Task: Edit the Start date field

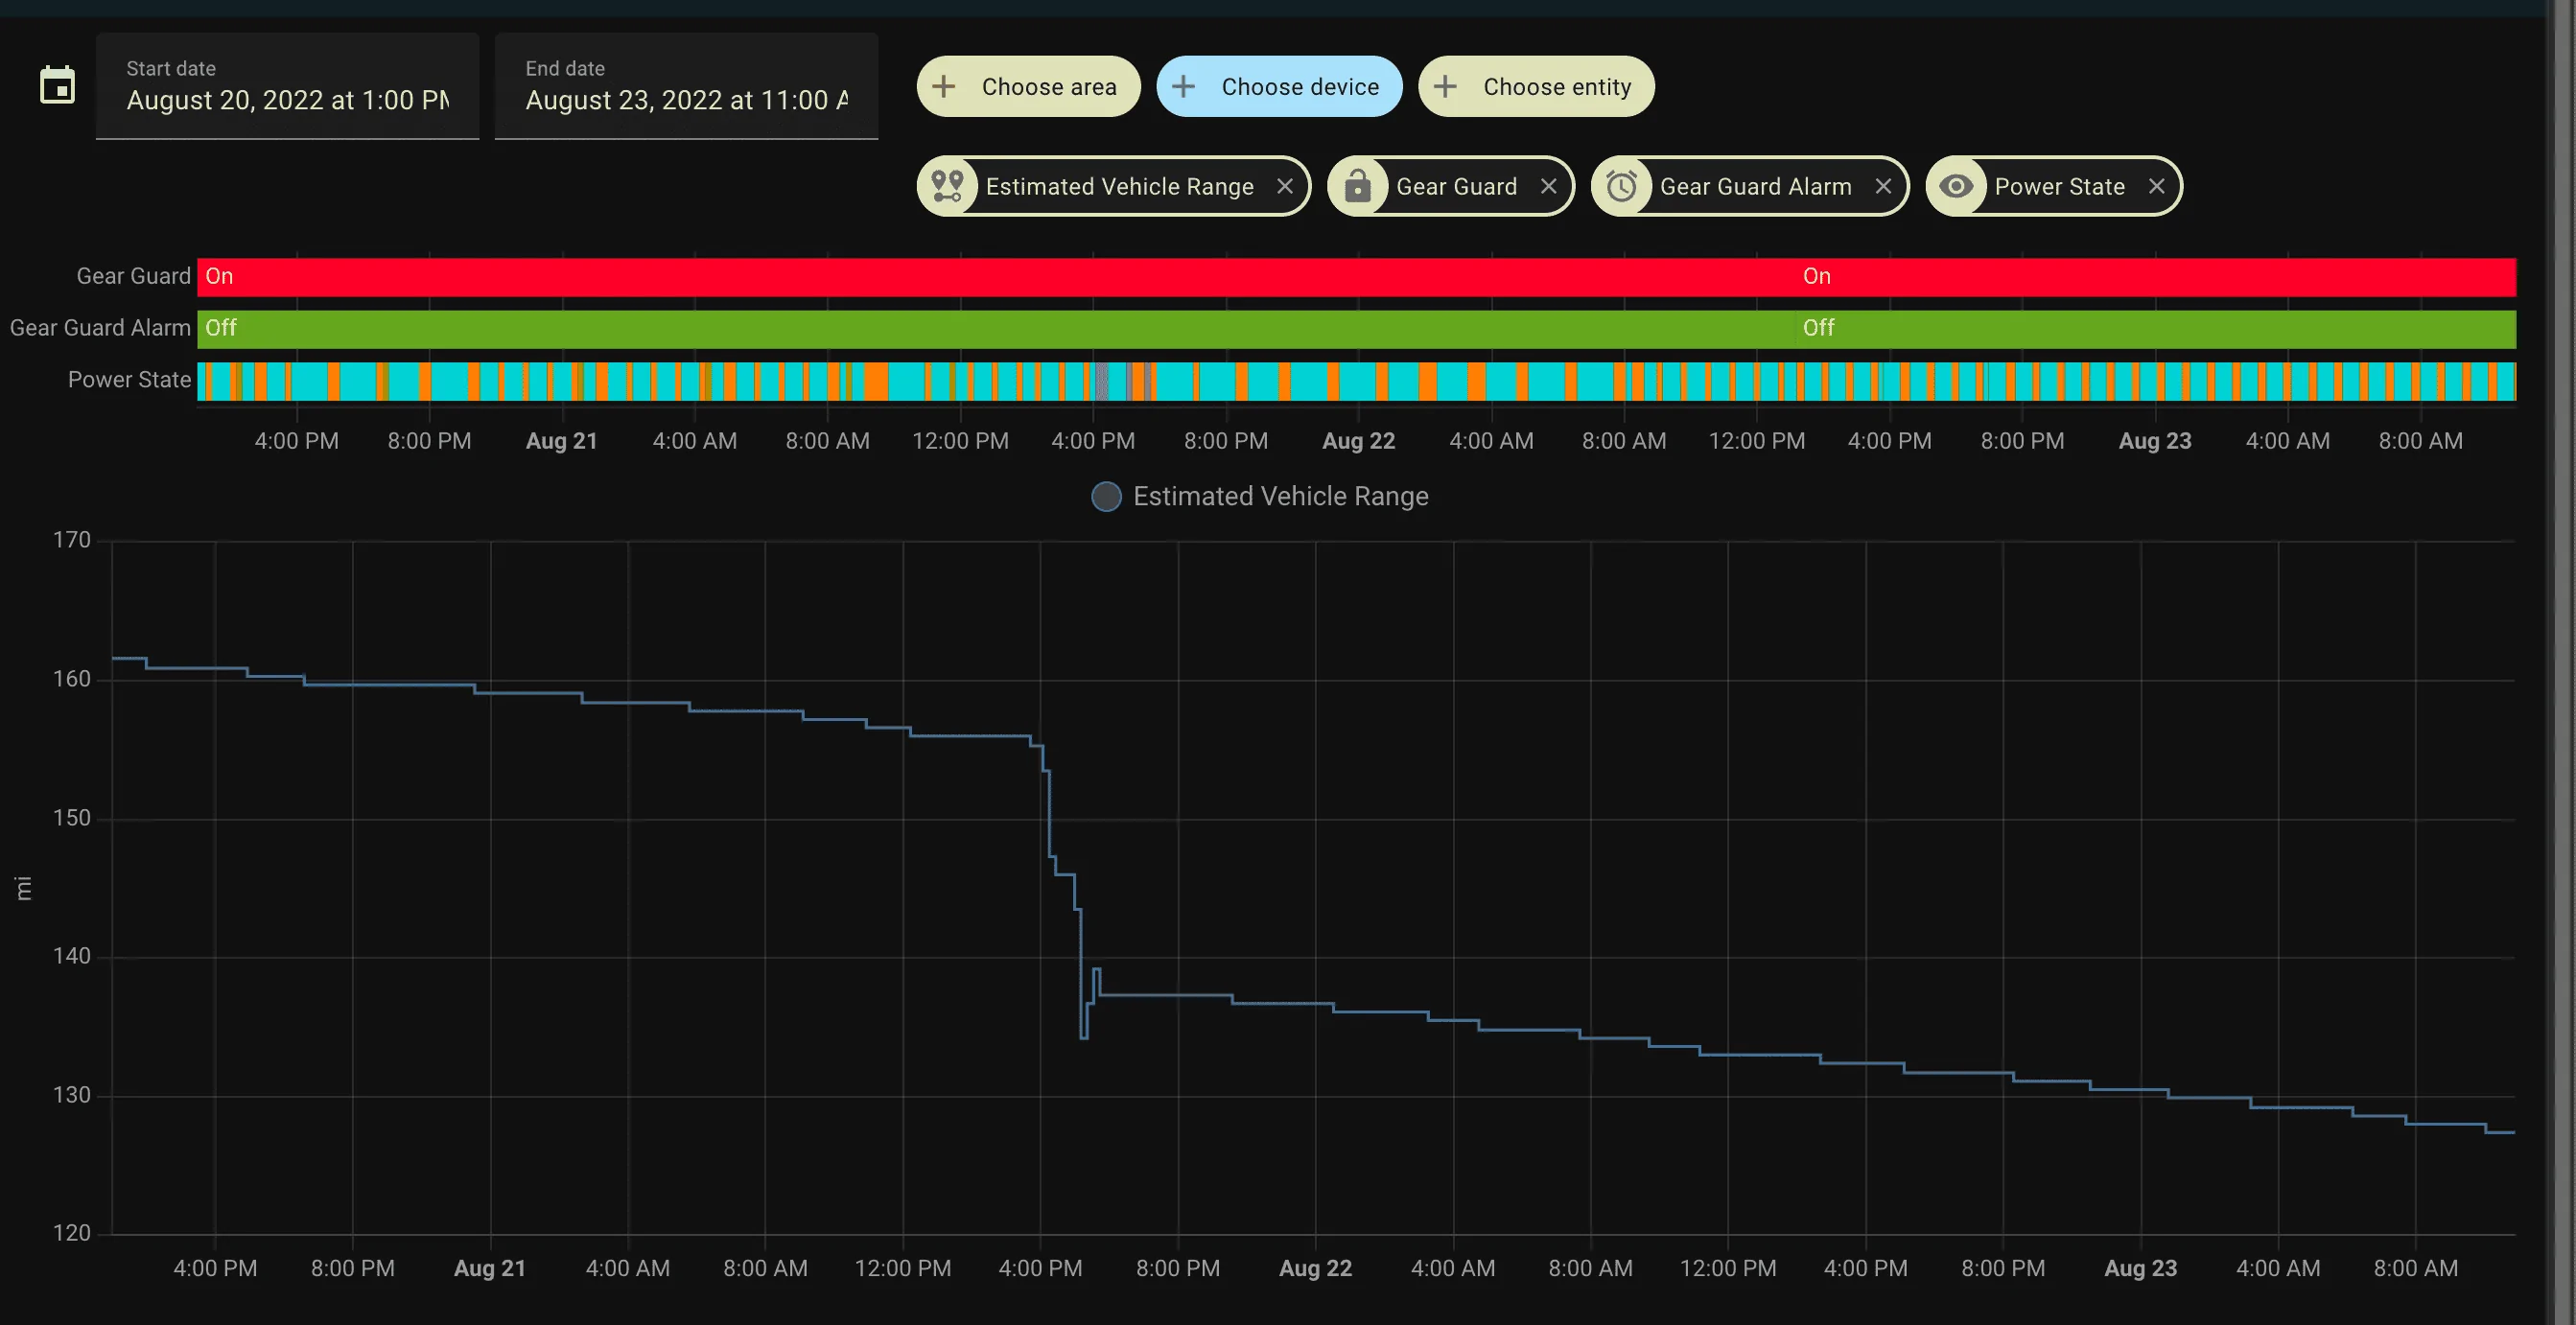Action: point(287,86)
